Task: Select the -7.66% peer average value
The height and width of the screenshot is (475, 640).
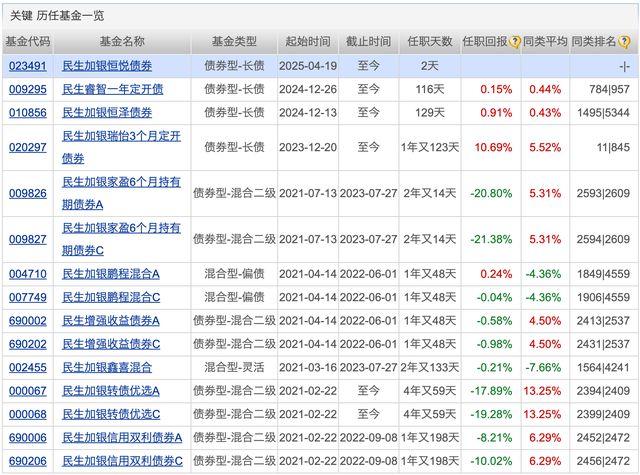Action: (x=543, y=368)
